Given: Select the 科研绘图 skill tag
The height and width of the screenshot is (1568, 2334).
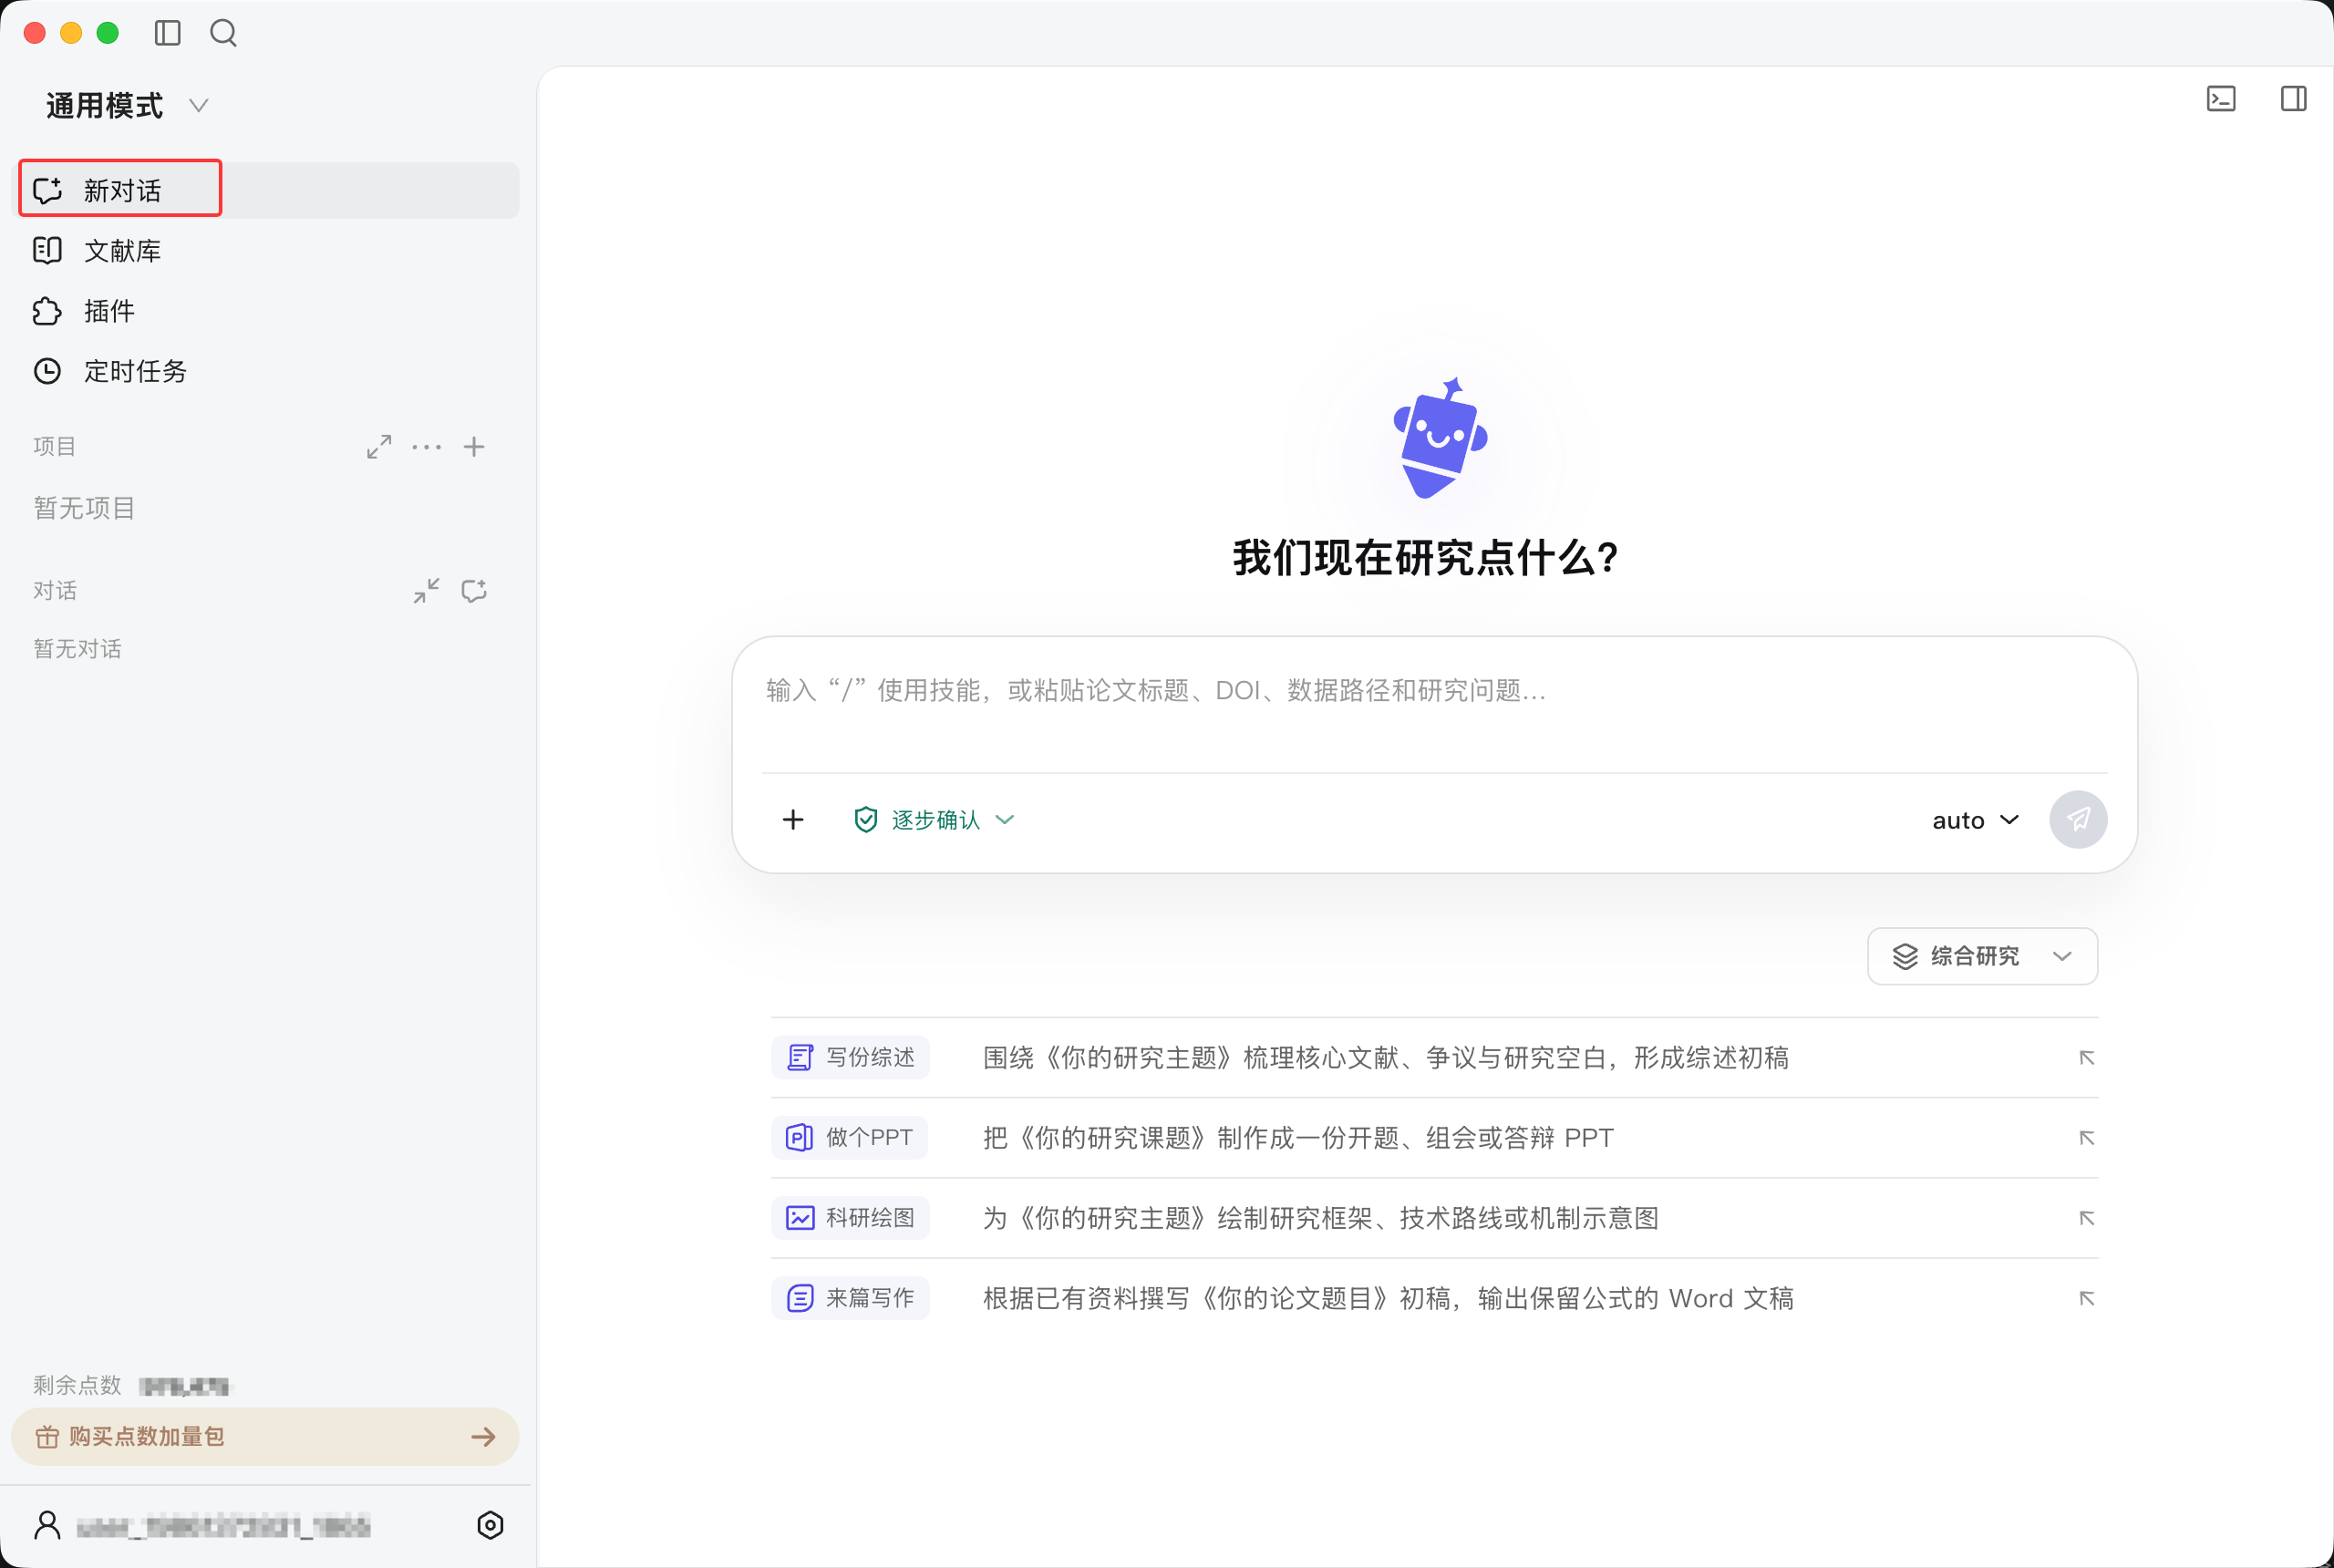Looking at the screenshot, I should 850,1217.
